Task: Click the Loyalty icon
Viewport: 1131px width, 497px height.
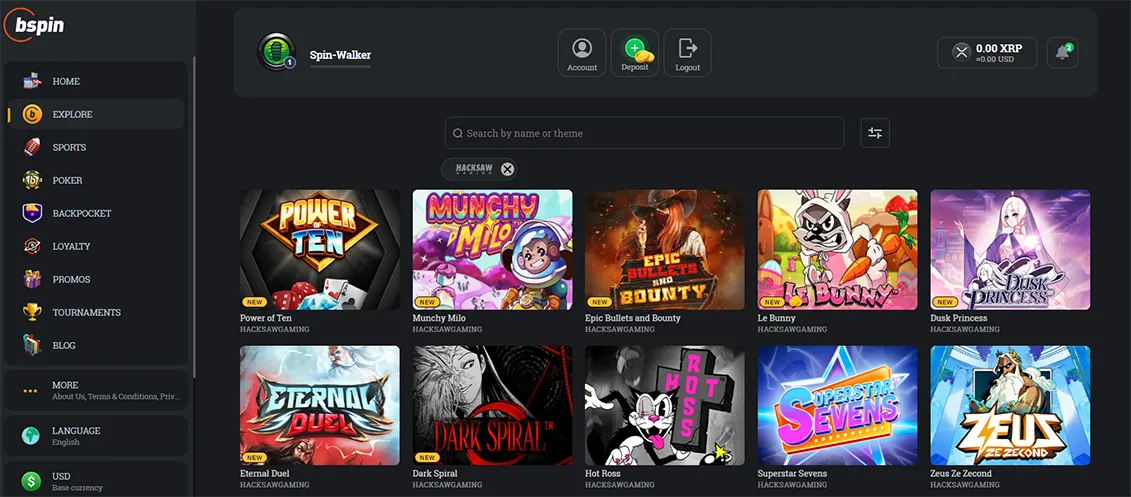Action: [x=32, y=246]
